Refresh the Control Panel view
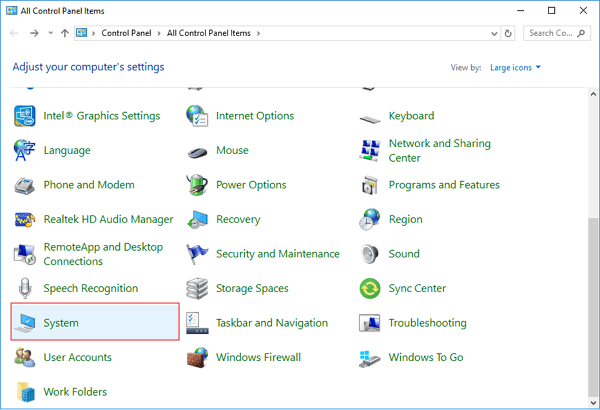The width and height of the screenshot is (600, 410). point(508,34)
